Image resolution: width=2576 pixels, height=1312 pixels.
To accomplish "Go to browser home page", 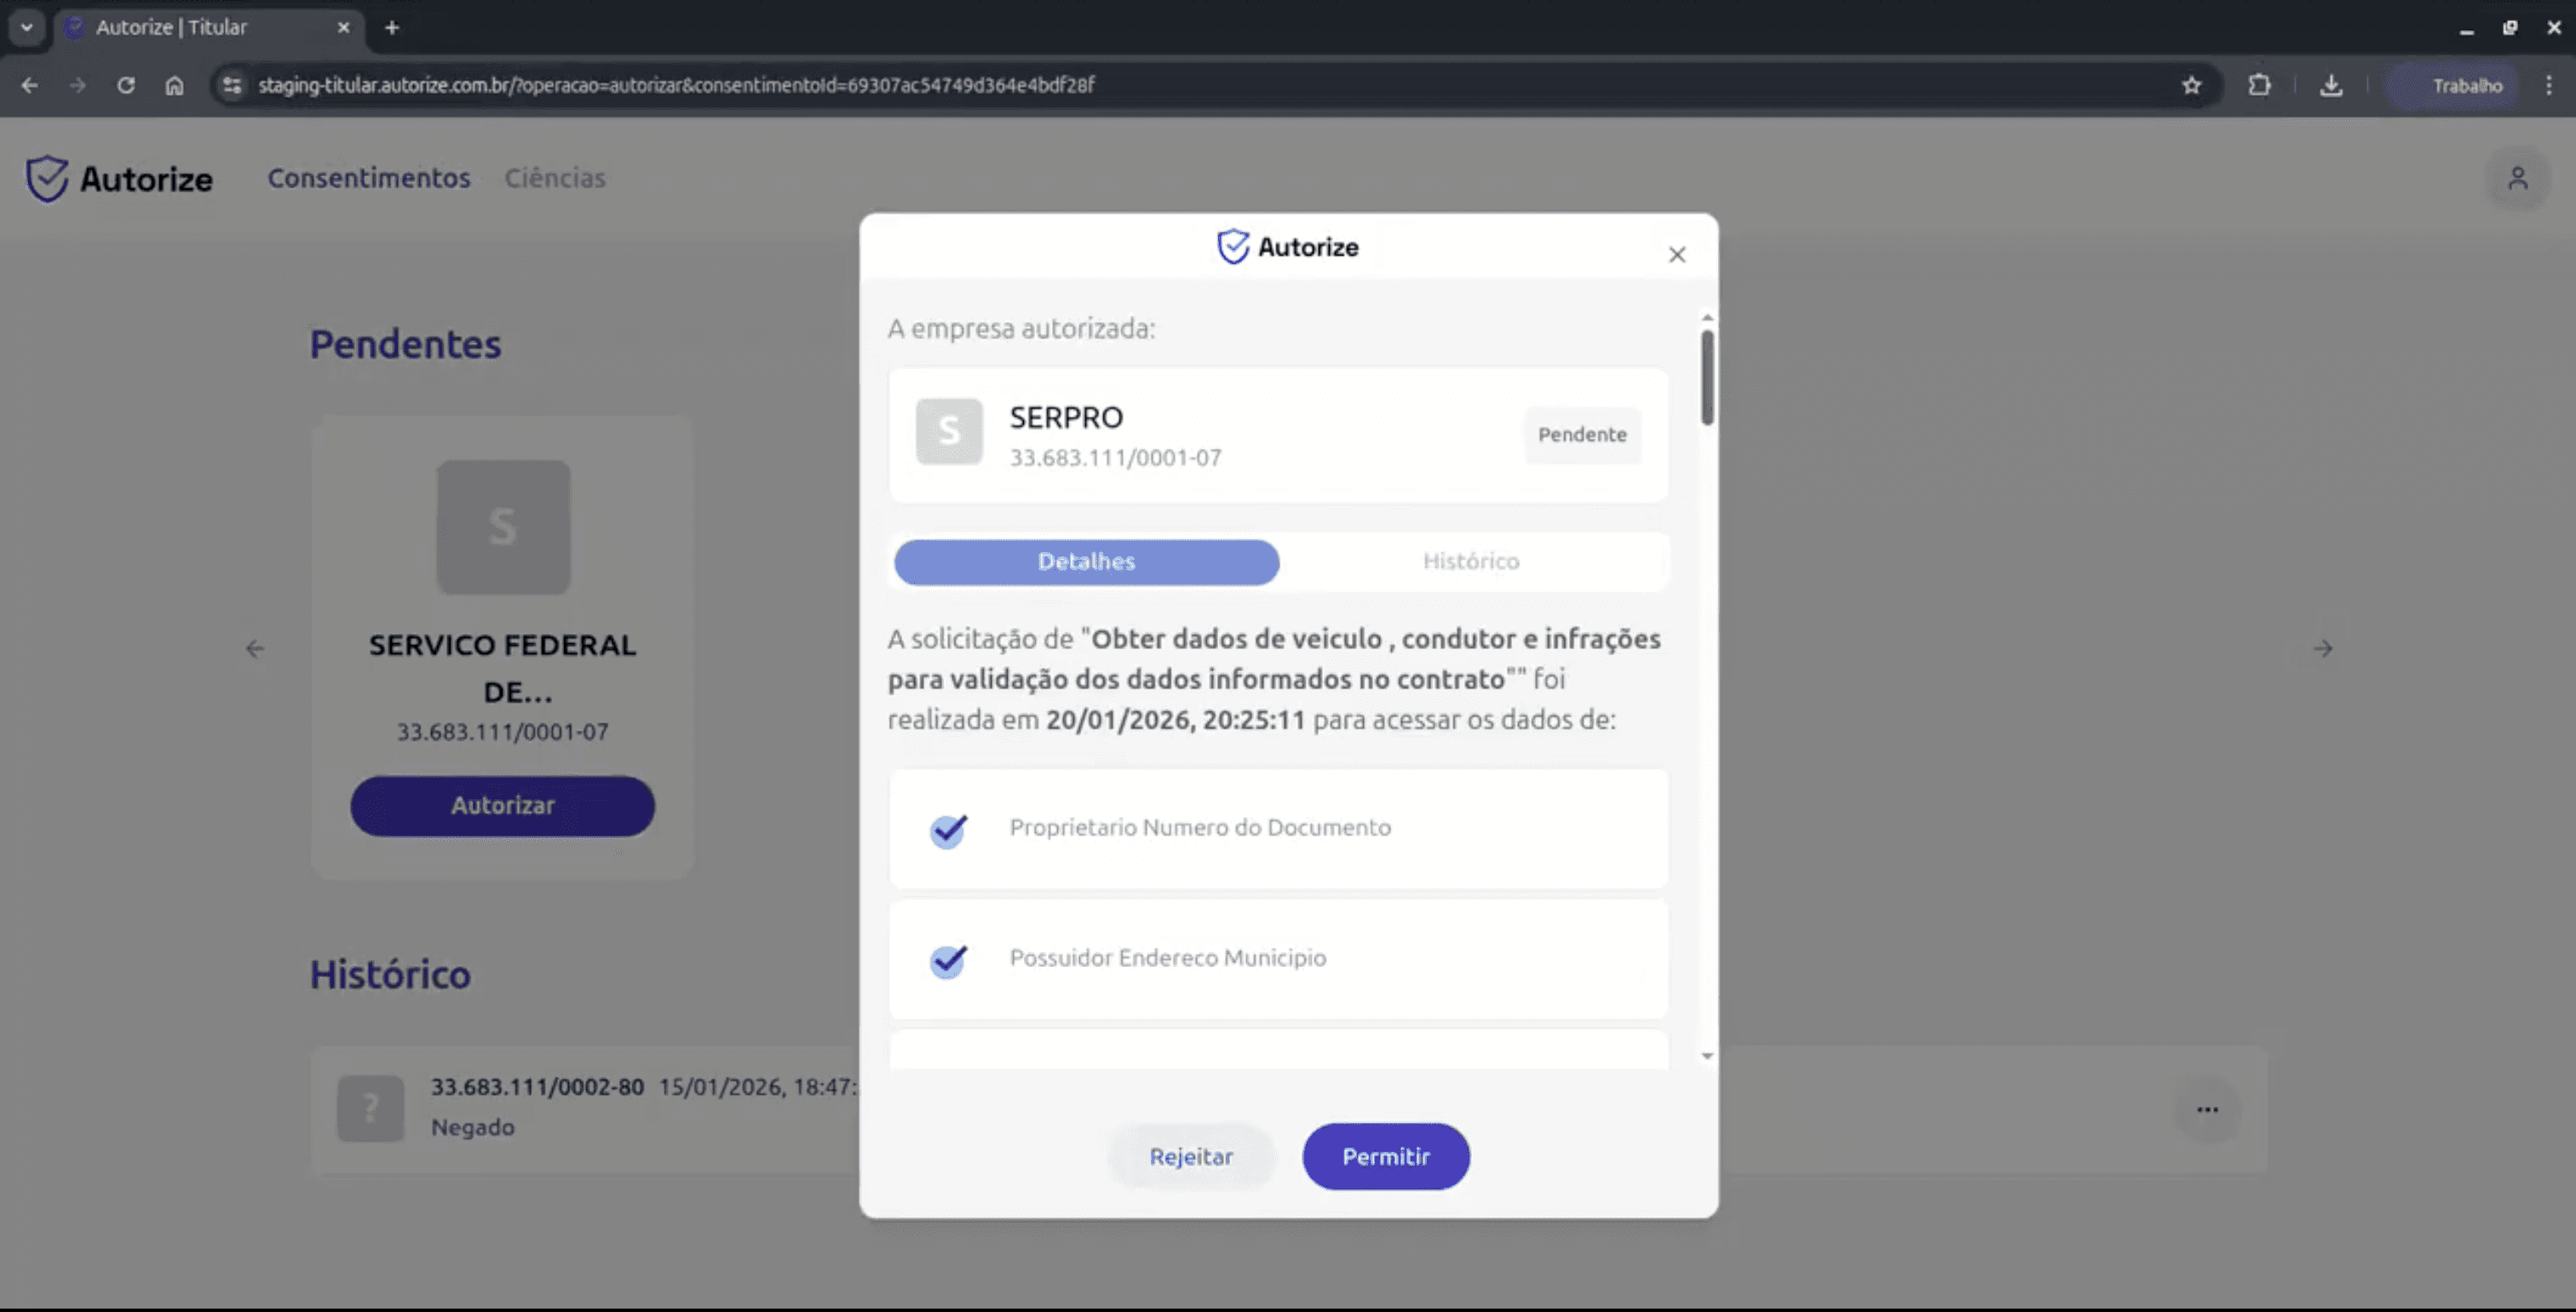I will pyautogui.click(x=174, y=85).
